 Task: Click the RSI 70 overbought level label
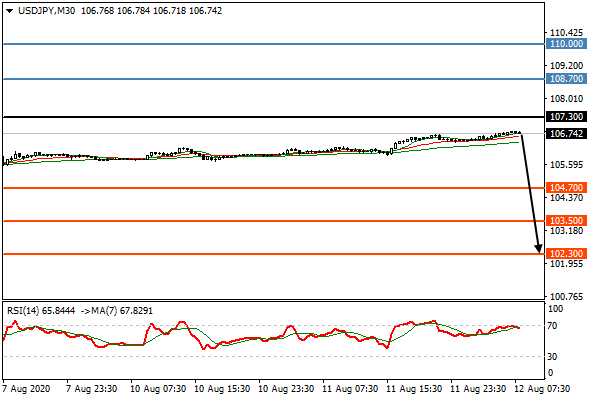[552, 325]
